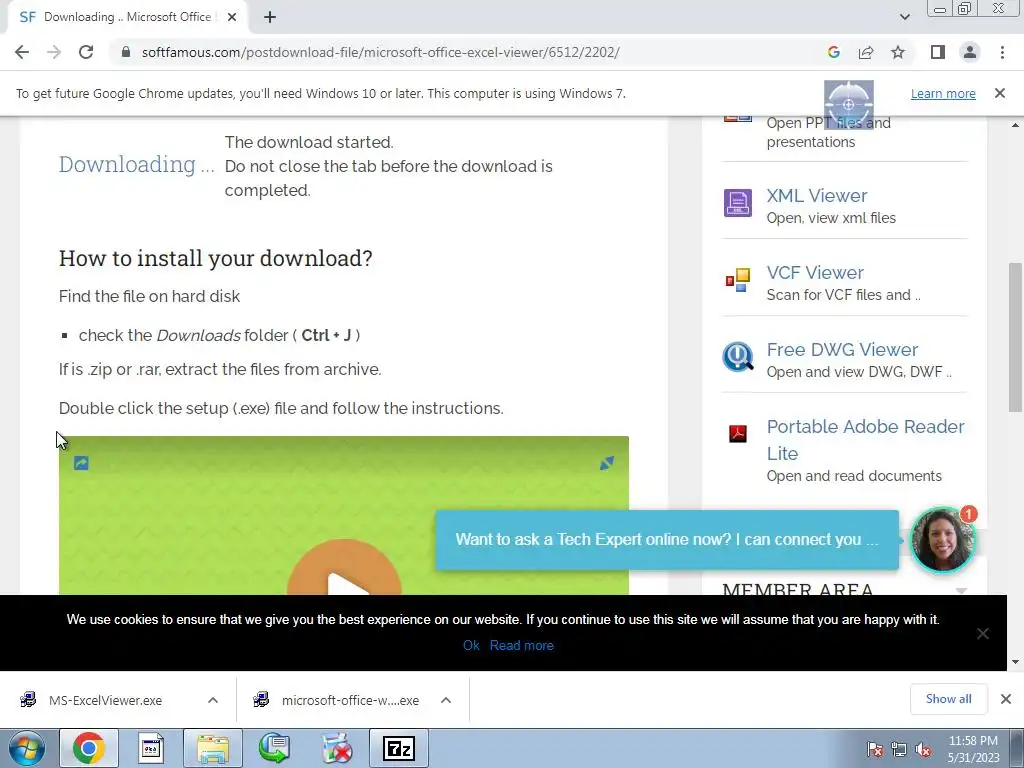Open the 7-Zip taskbar icon
The width and height of the screenshot is (1024, 768).
point(398,748)
